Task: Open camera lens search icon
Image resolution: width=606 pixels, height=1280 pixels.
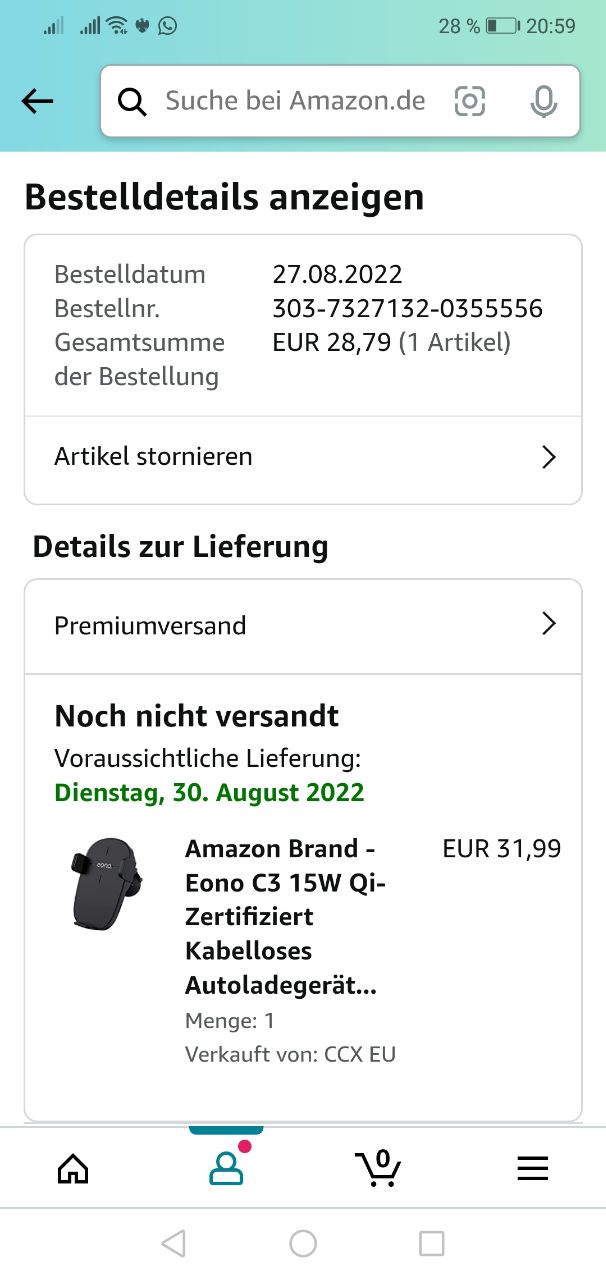Action: 469,101
